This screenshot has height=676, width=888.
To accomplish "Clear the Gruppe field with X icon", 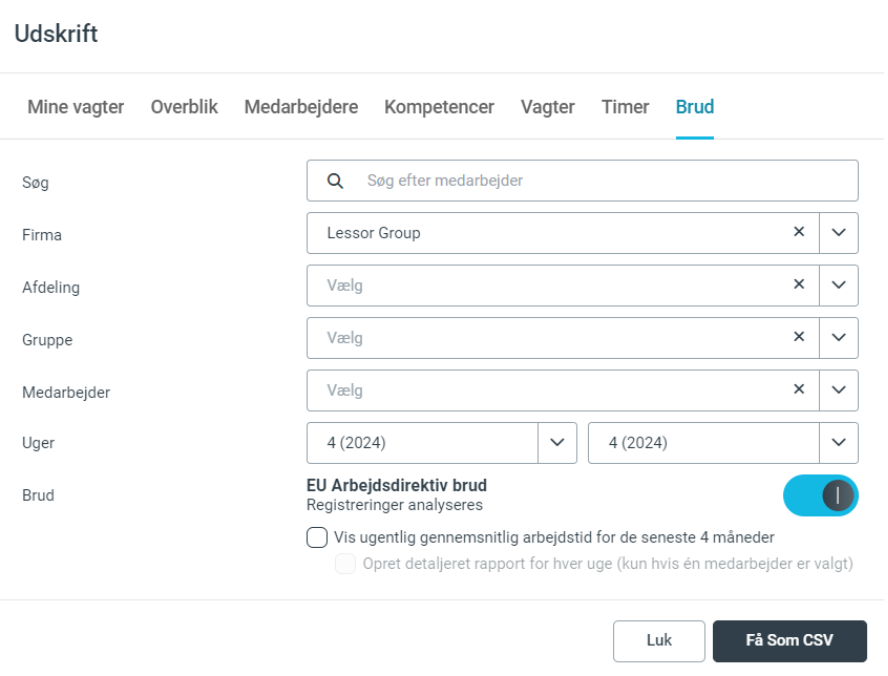I will coord(798,338).
